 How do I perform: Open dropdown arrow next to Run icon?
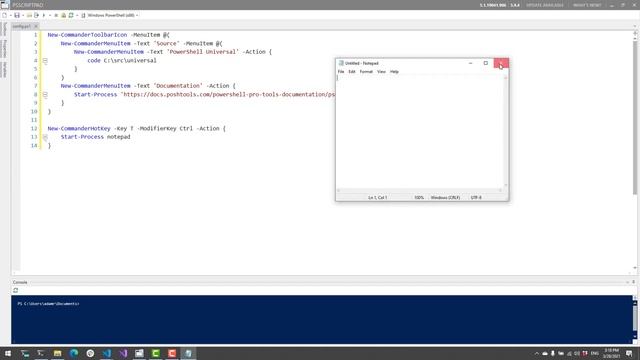click(49, 15)
